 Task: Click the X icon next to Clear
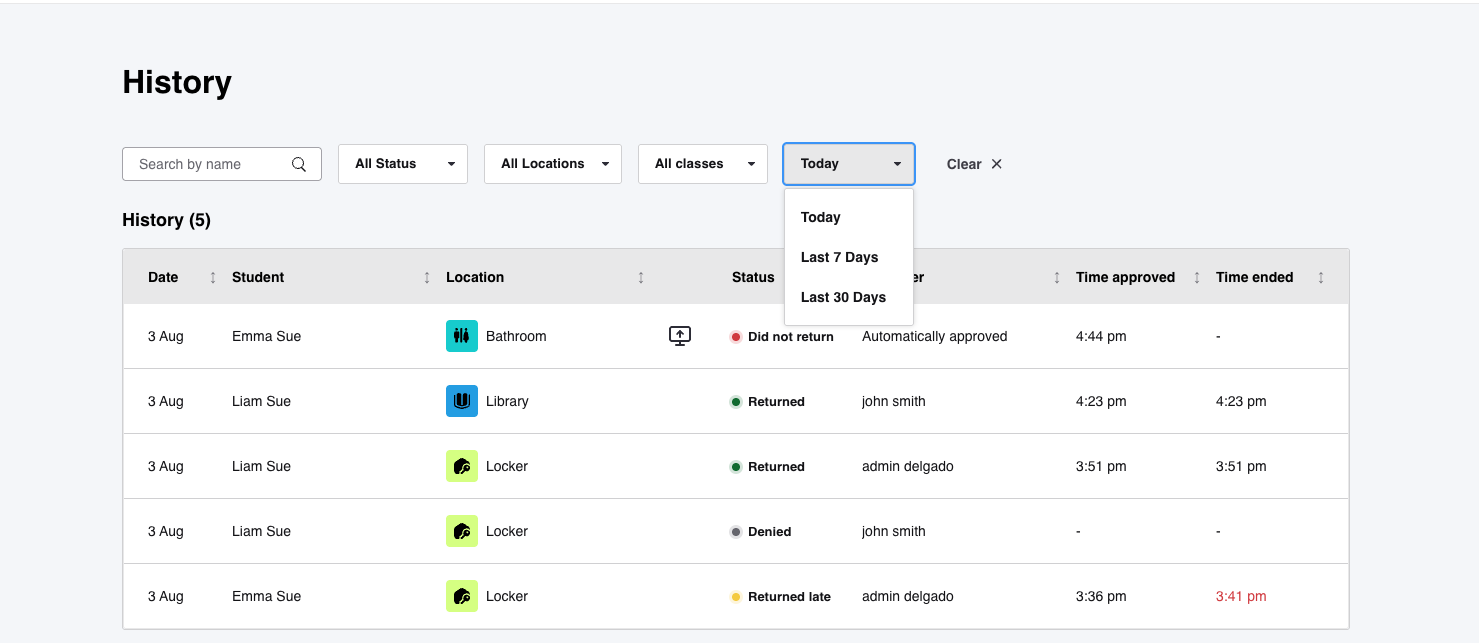[x=996, y=164]
